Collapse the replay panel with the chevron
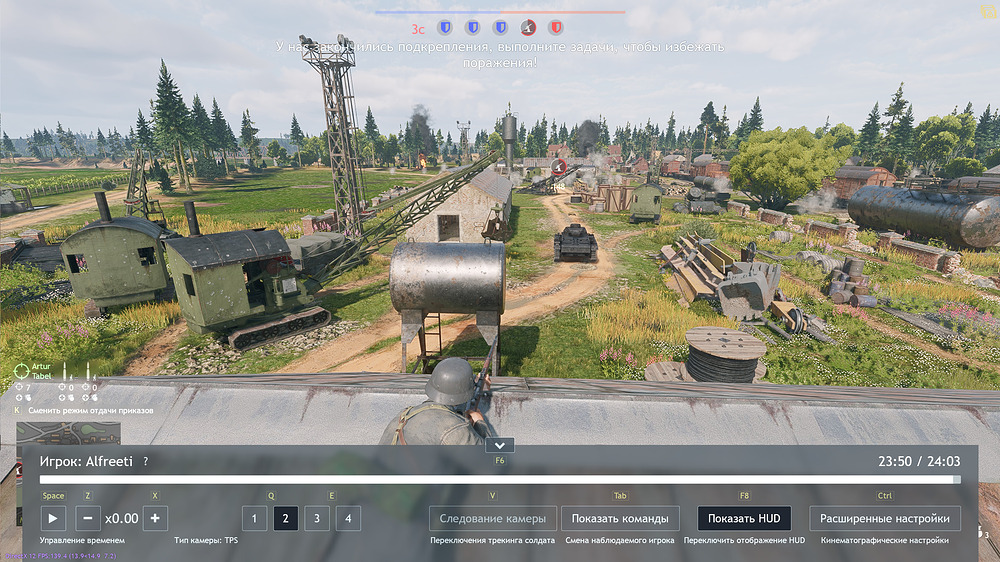Image resolution: width=1000 pixels, height=562 pixels. point(499,445)
